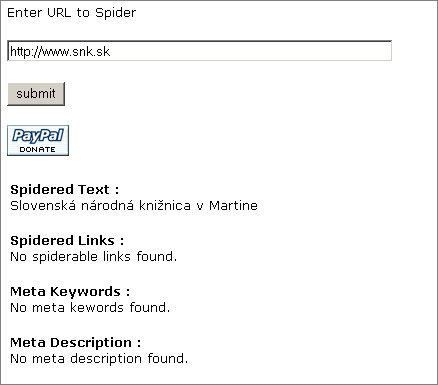
Task: Click the 'No spiderable links found.' message
Action: coord(93,256)
